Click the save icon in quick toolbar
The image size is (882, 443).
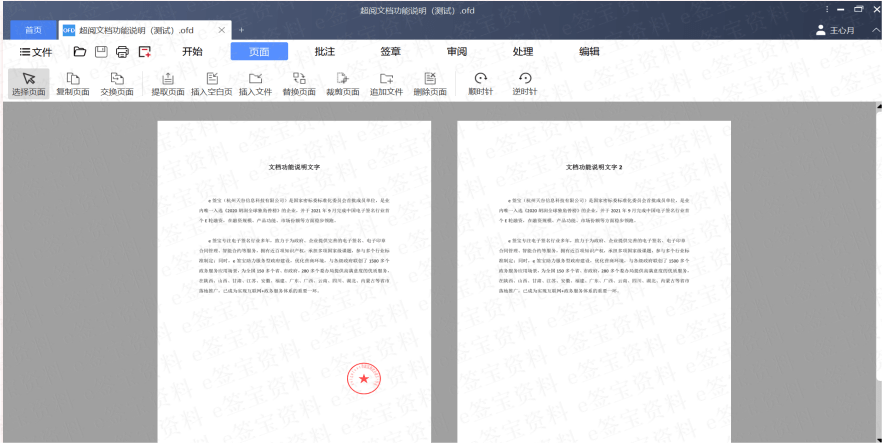pos(101,52)
